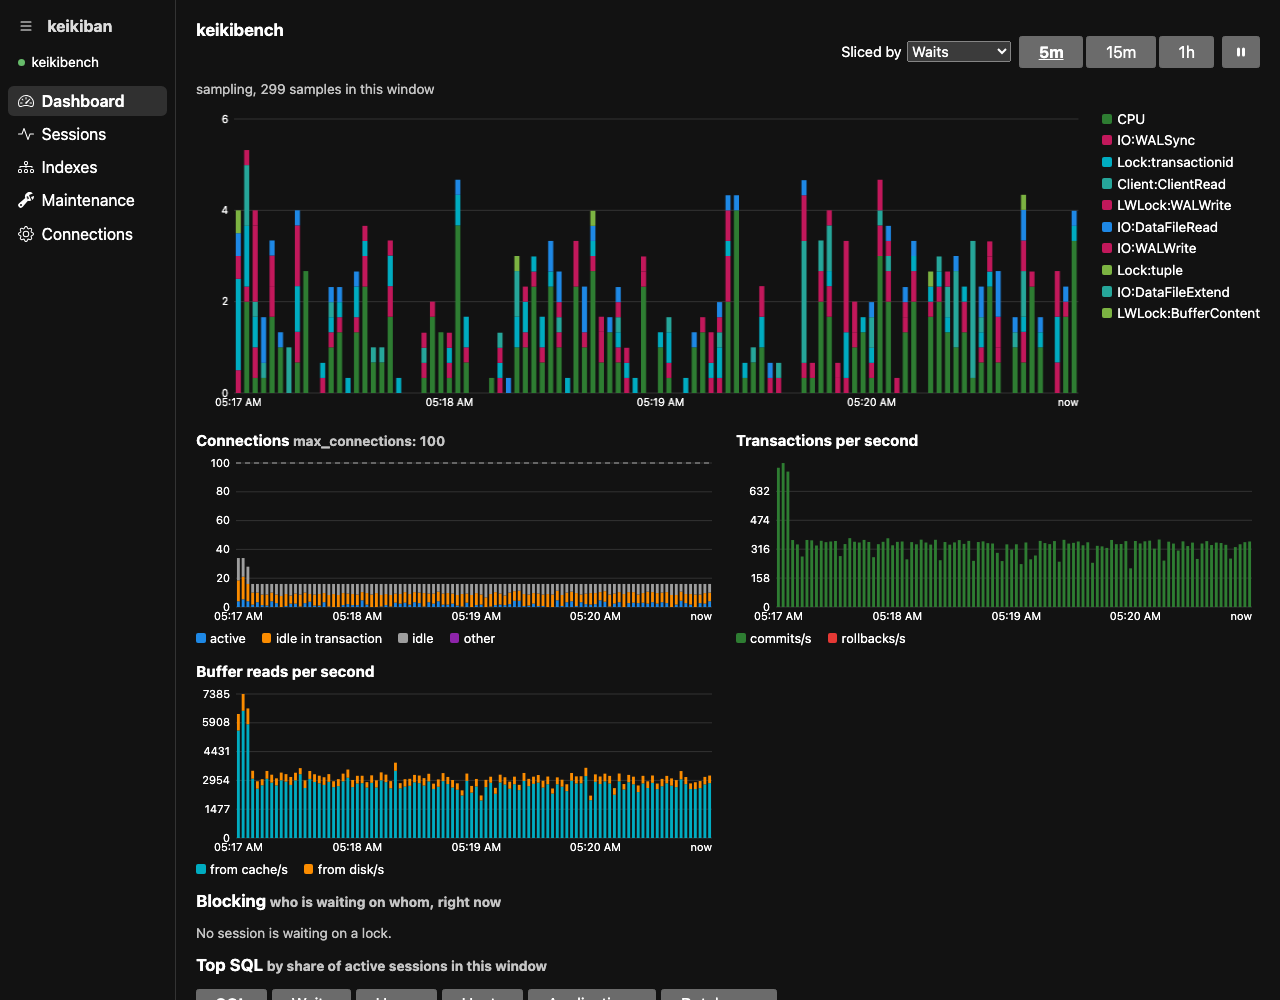Click the 'from disk/s' legend entry

pos(344,869)
